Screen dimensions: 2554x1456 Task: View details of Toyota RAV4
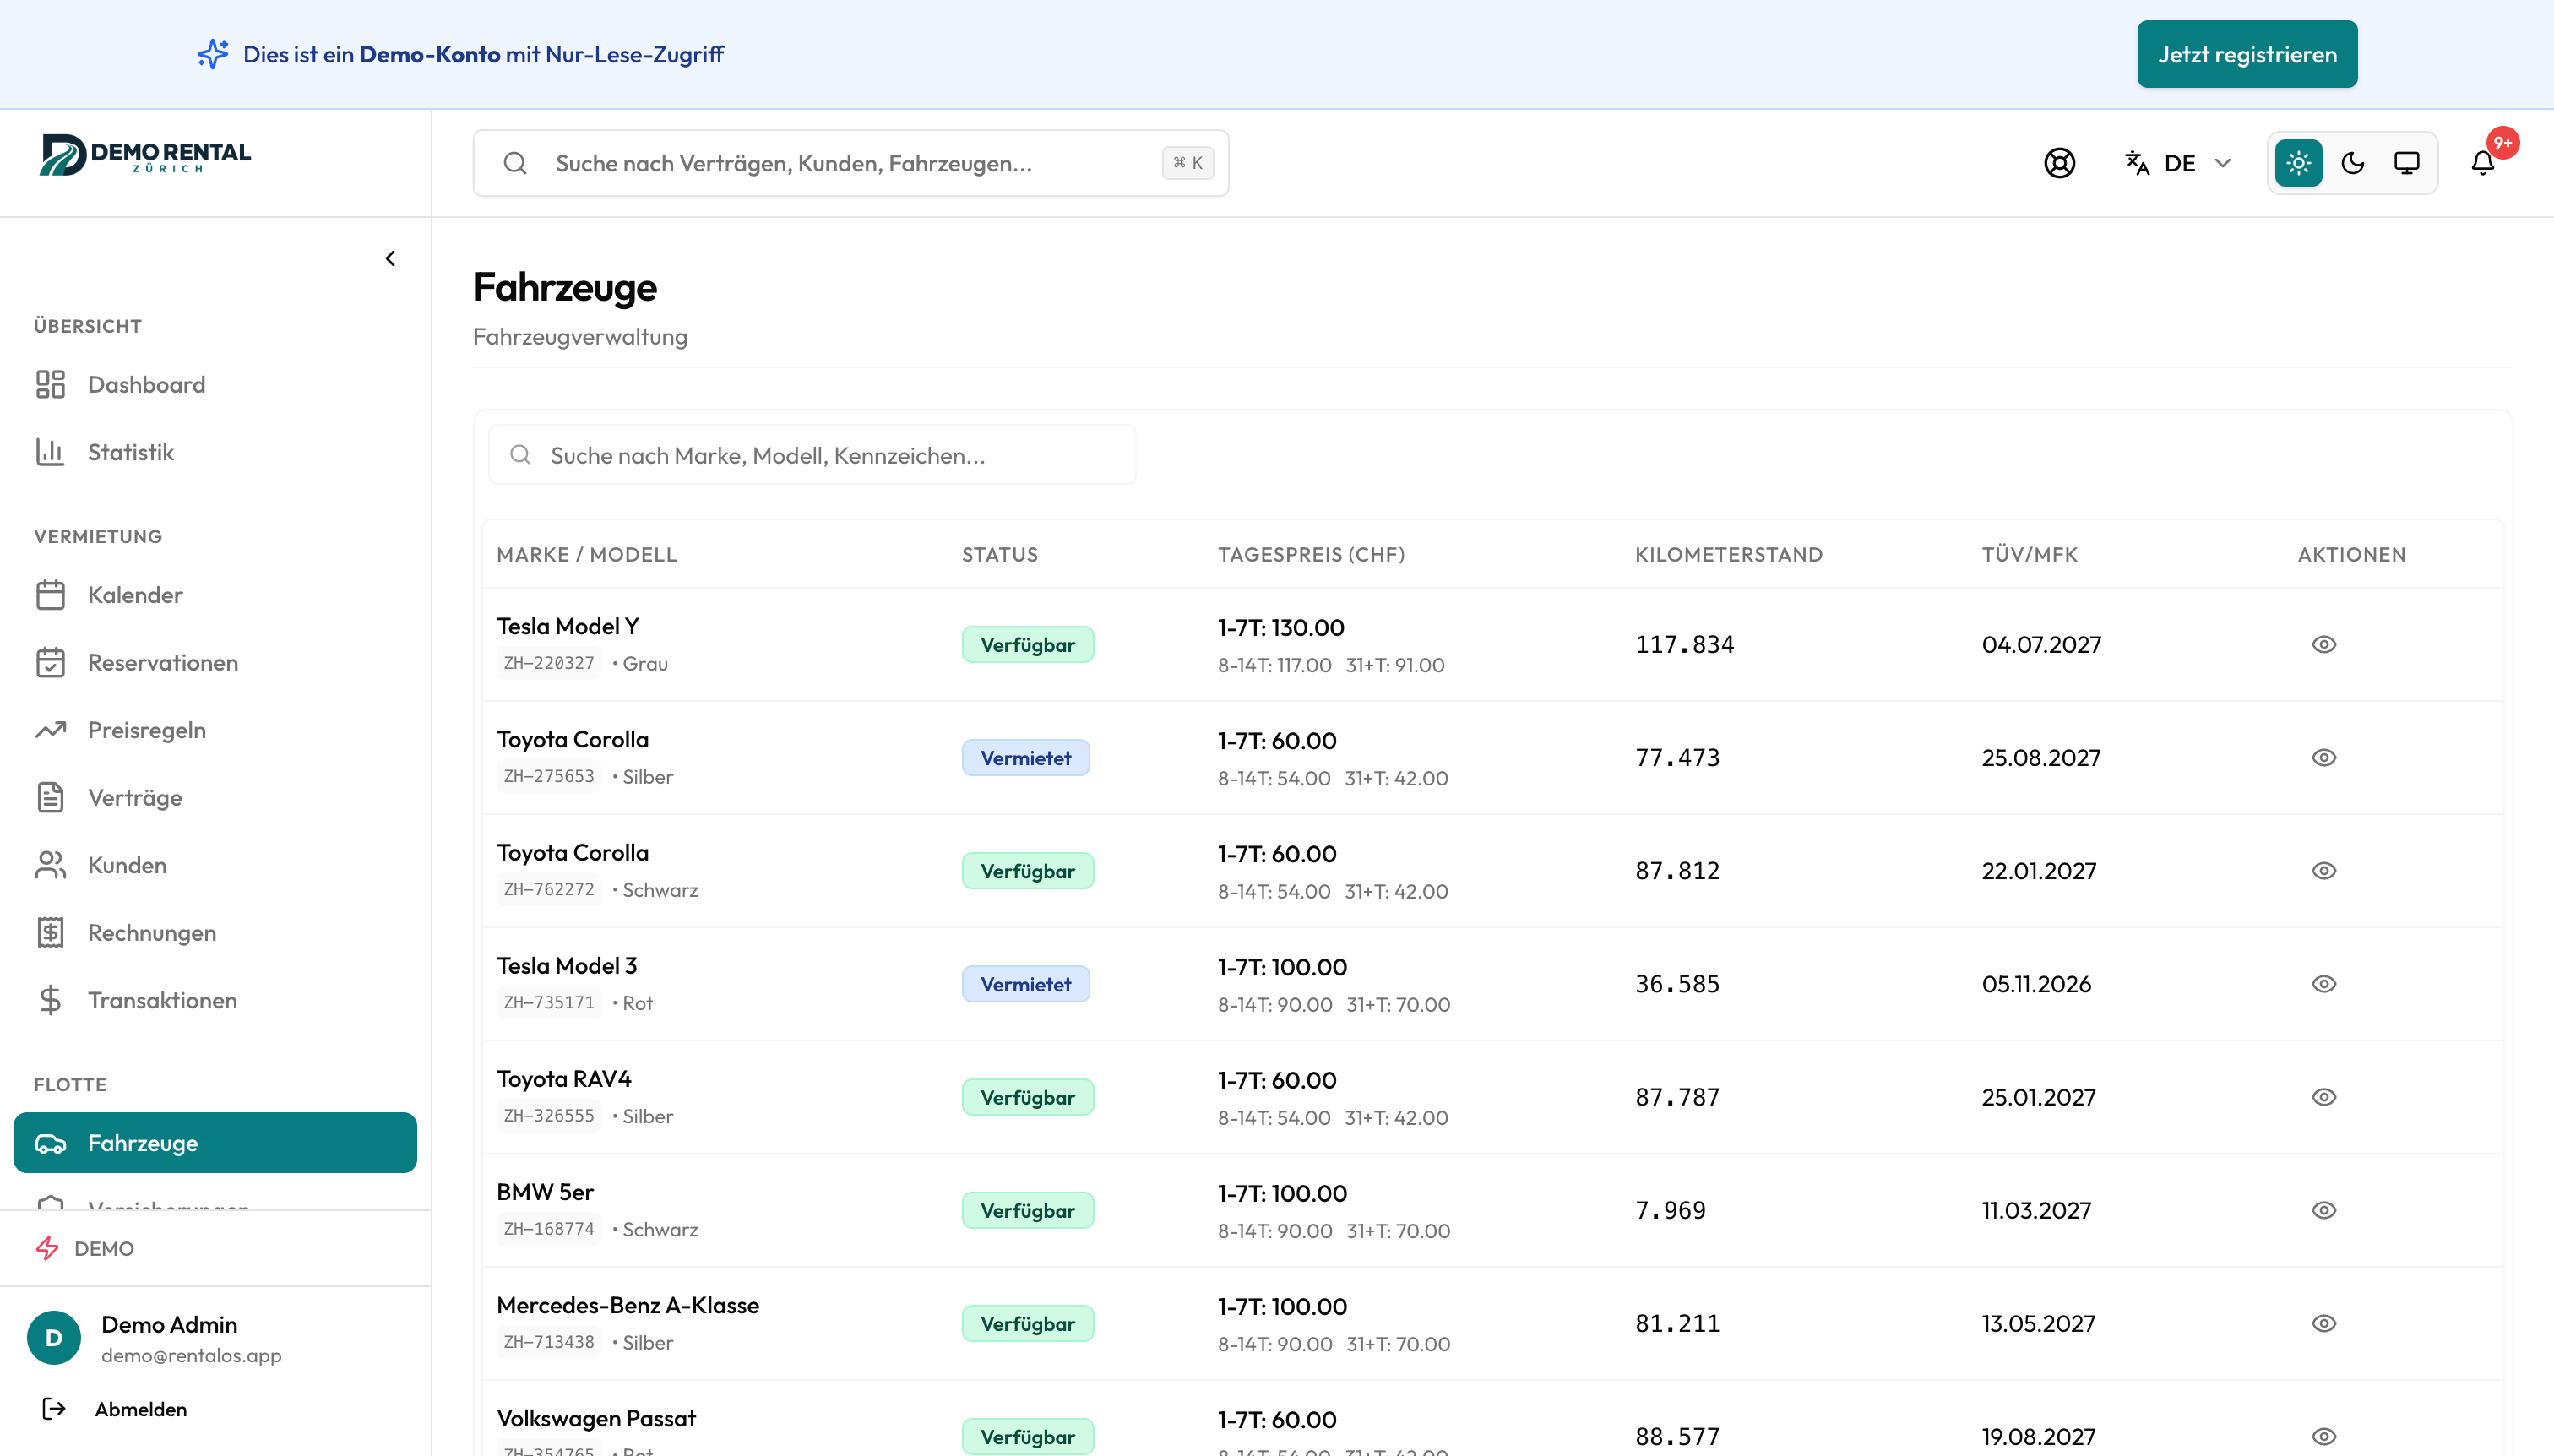(2324, 1096)
